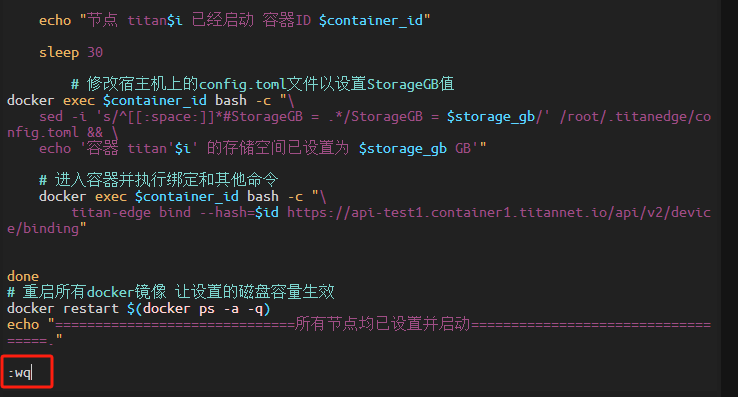Click the sleep 30 line
Image resolution: width=738 pixels, height=397 pixels.
click(71, 52)
